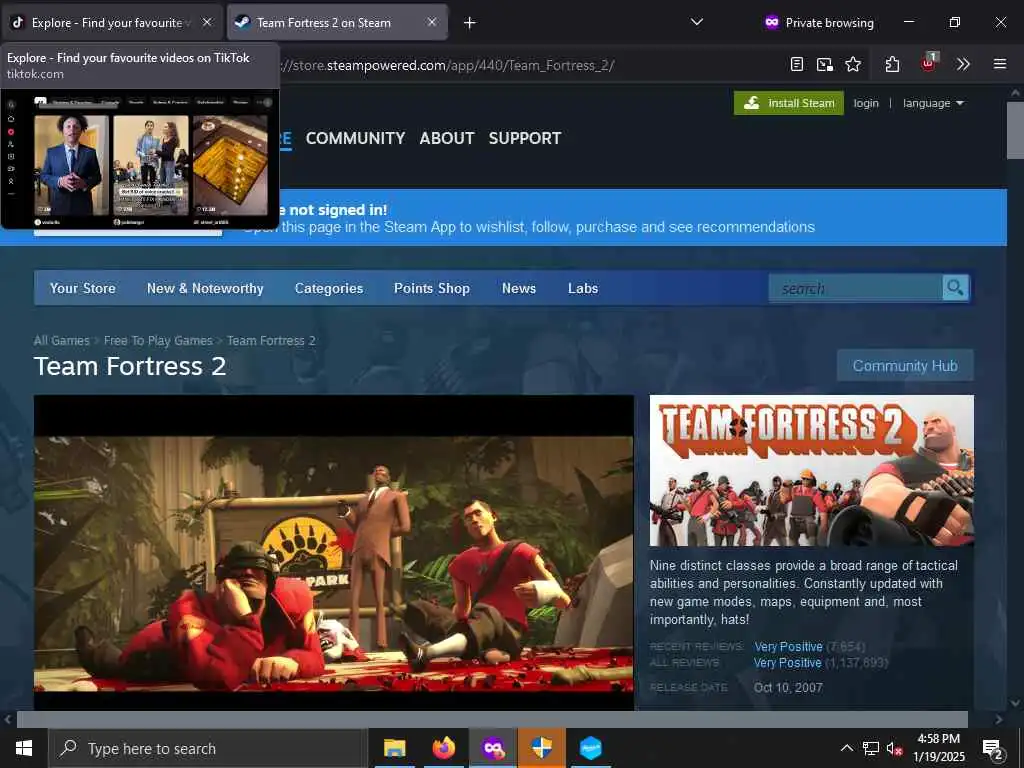Click the scroll down arrow of vertical scrollbar

click(x=1015, y=703)
